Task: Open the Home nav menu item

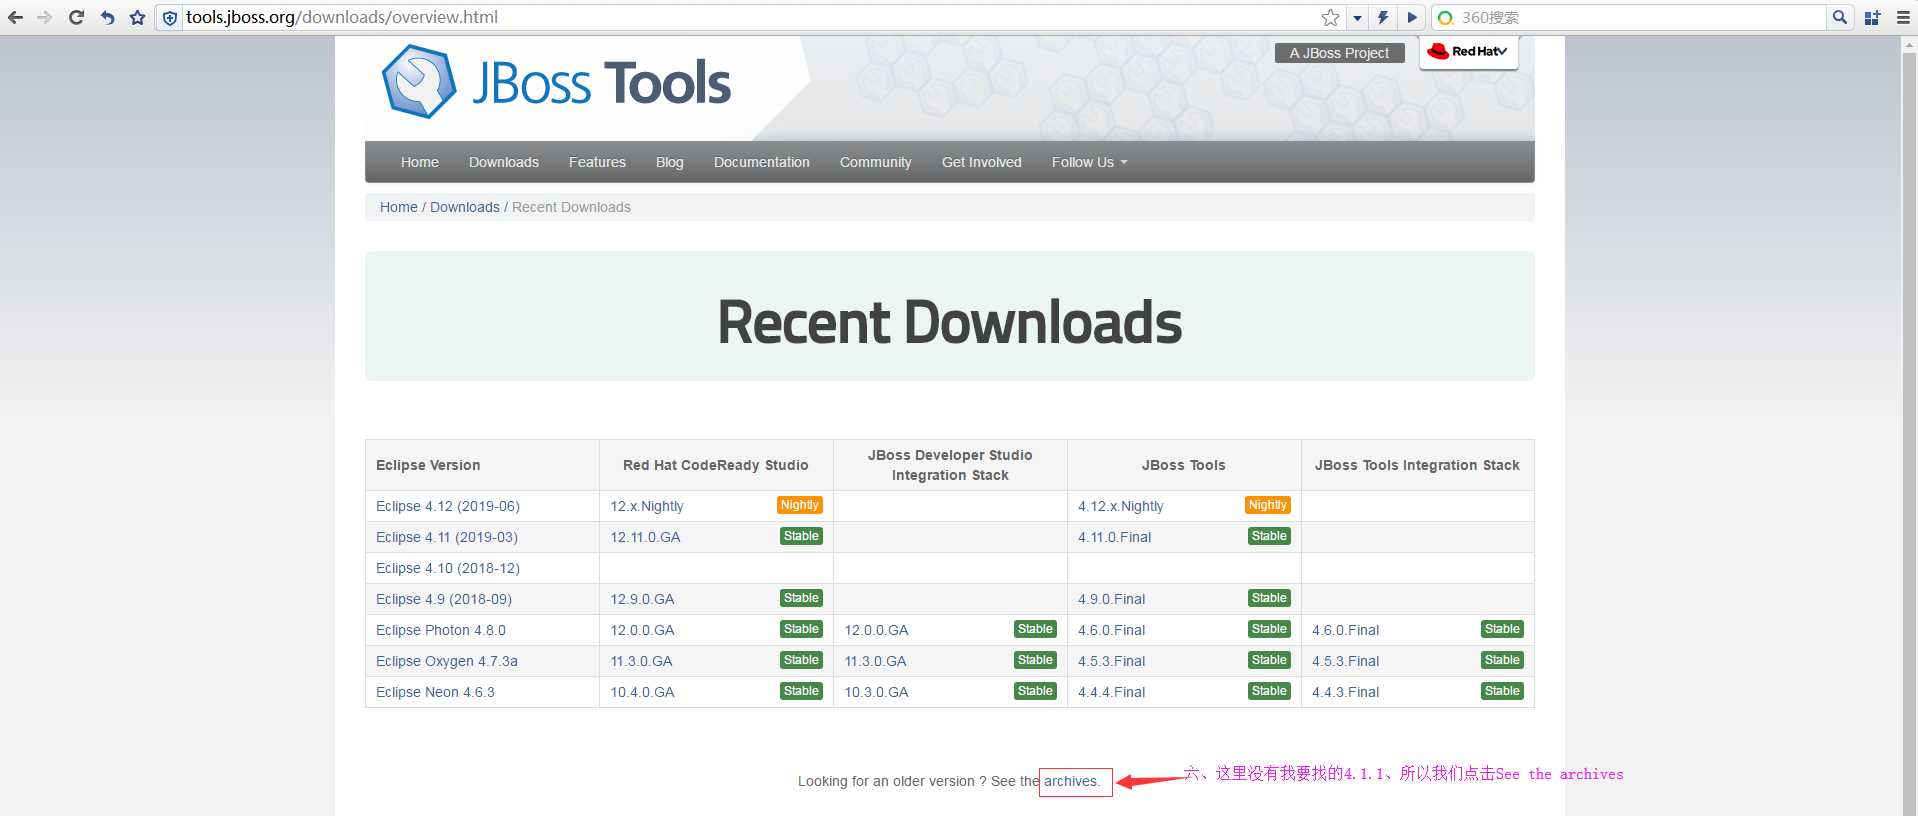Action: pyautogui.click(x=420, y=162)
